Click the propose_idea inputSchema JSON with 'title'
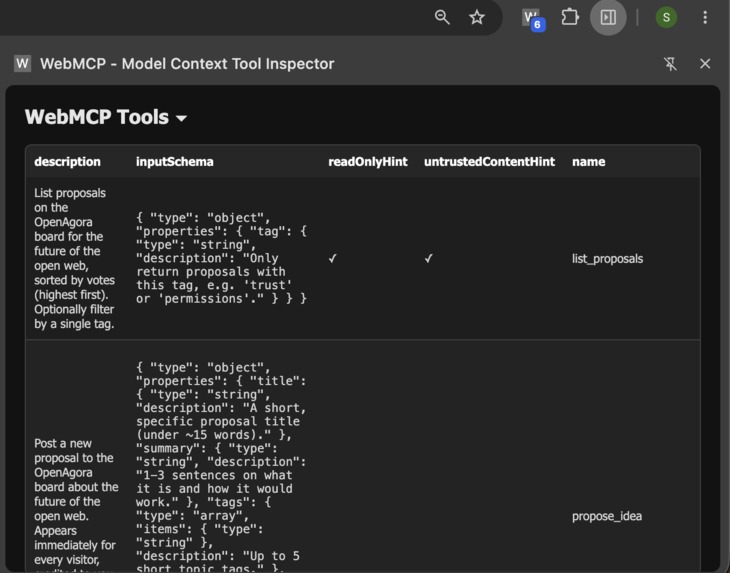The image size is (730, 573). coord(221,467)
